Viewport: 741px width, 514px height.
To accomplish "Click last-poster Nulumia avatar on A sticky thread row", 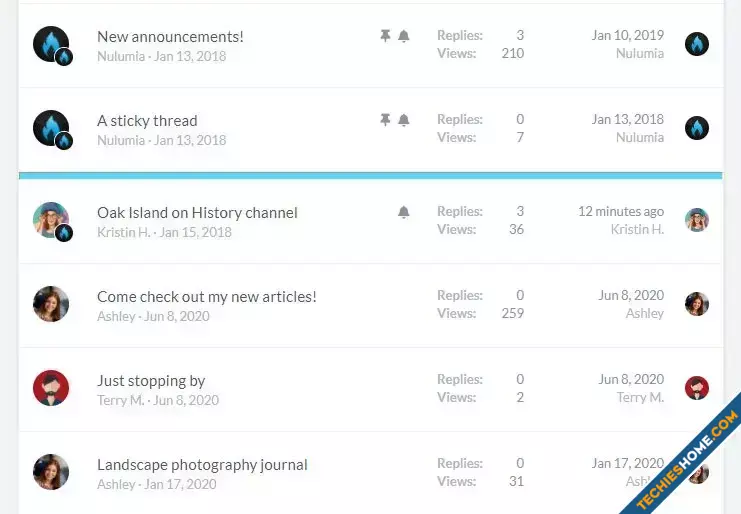I will click(x=697, y=128).
